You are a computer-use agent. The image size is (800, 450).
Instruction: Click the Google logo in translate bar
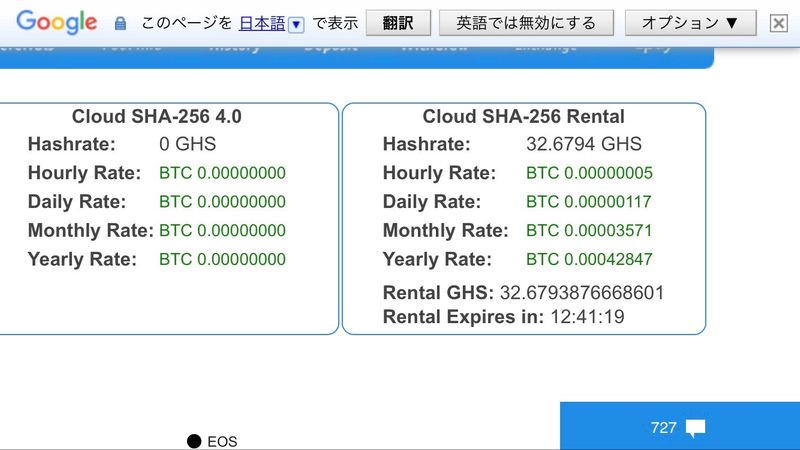[57, 22]
